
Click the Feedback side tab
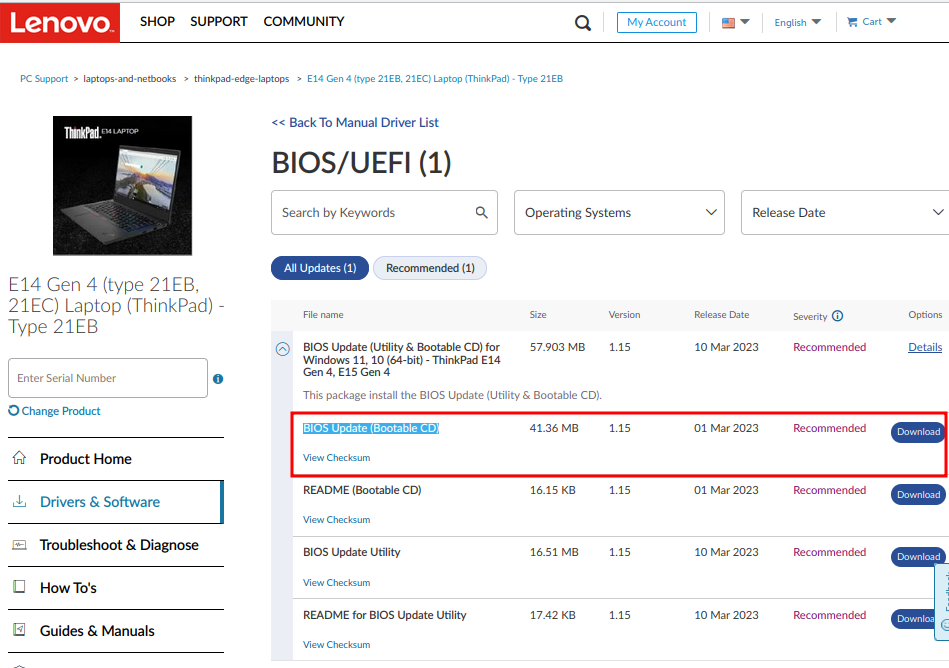click(942, 601)
